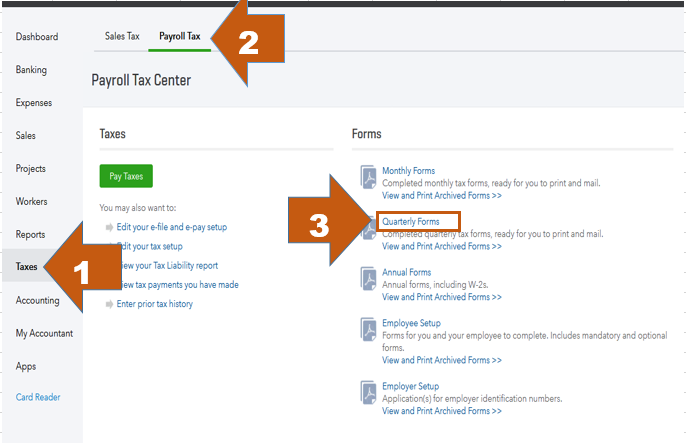View archived forms under Quarterly Forms
Image resolution: width=686 pixels, height=443 pixels.
pyautogui.click(x=442, y=246)
